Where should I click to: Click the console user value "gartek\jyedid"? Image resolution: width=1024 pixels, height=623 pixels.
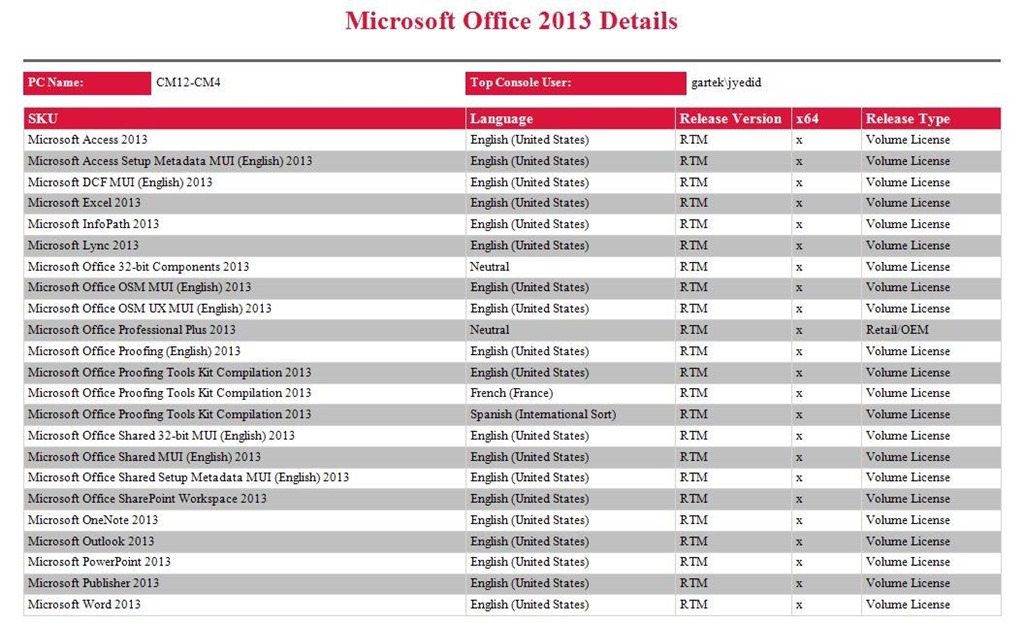[726, 82]
